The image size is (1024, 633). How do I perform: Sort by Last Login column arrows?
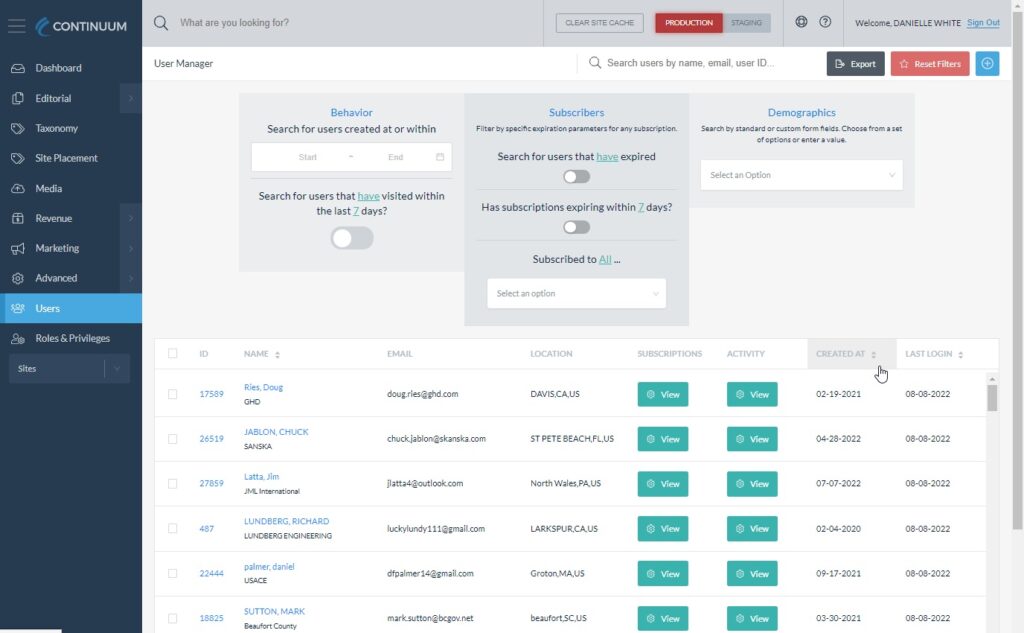click(x=960, y=354)
